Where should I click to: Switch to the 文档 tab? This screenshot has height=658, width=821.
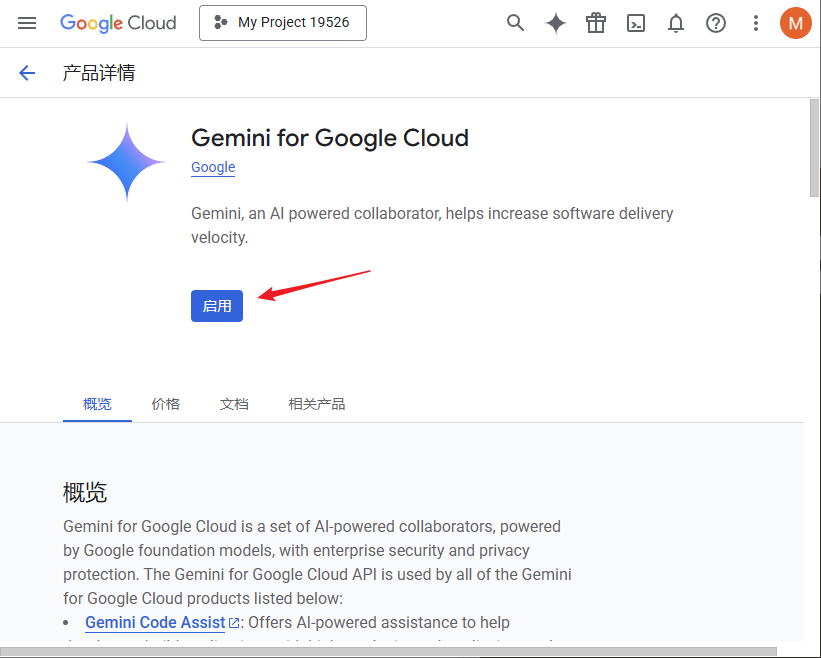point(234,403)
